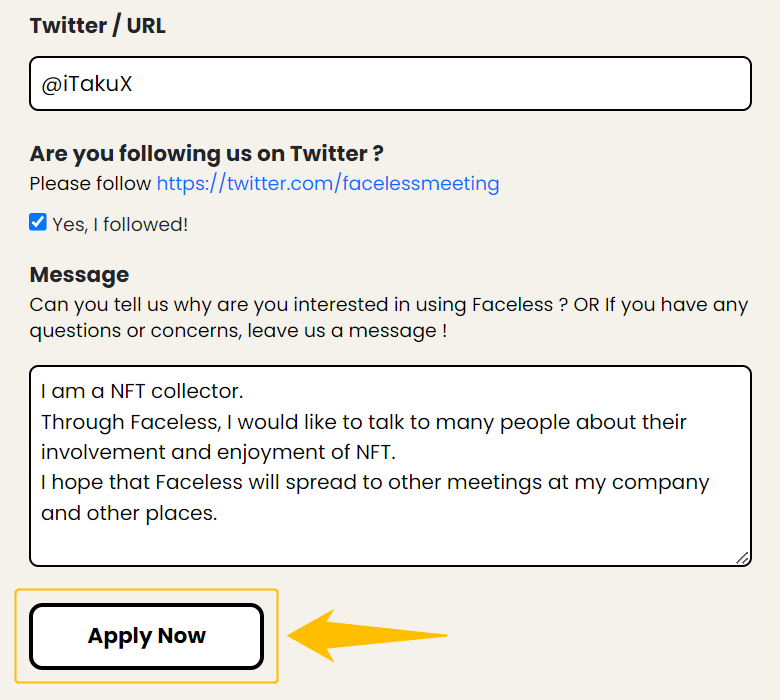Place cursor after "and other places."
Screen dimensions: 780x700
(218, 513)
